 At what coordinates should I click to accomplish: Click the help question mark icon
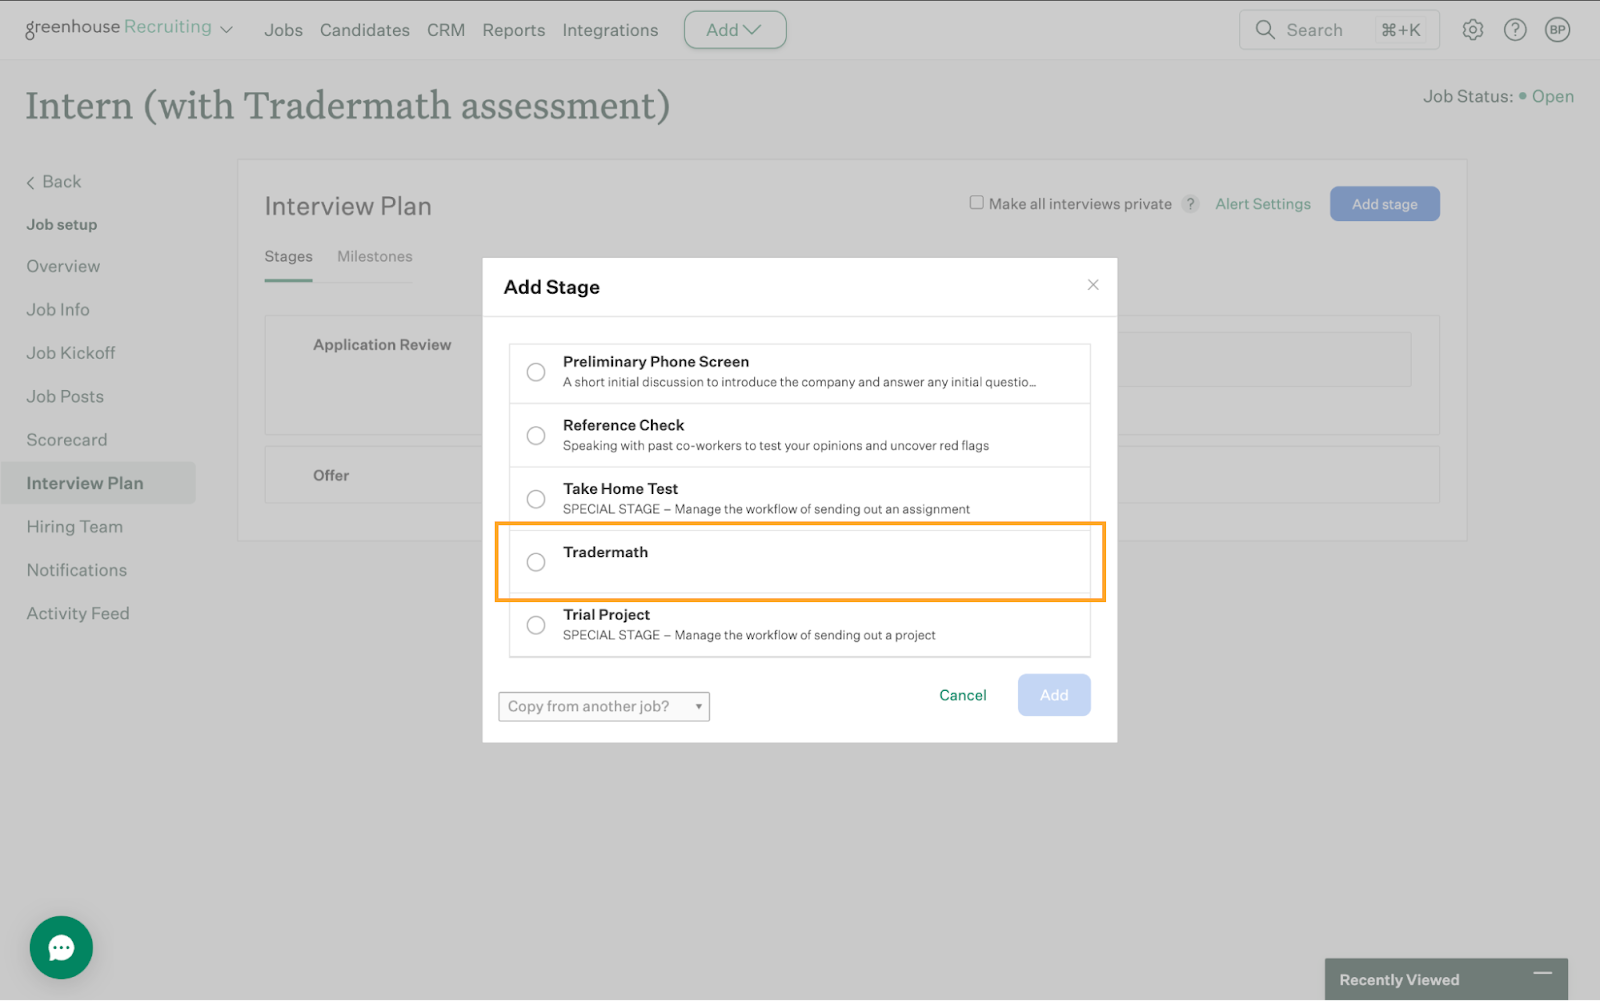click(1515, 30)
